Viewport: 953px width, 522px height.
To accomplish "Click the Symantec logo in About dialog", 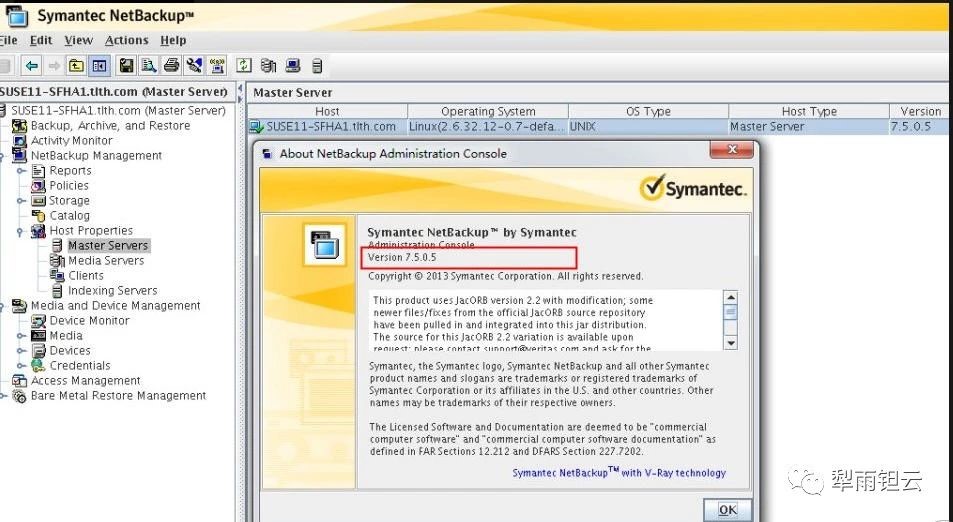I will click(693, 188).
